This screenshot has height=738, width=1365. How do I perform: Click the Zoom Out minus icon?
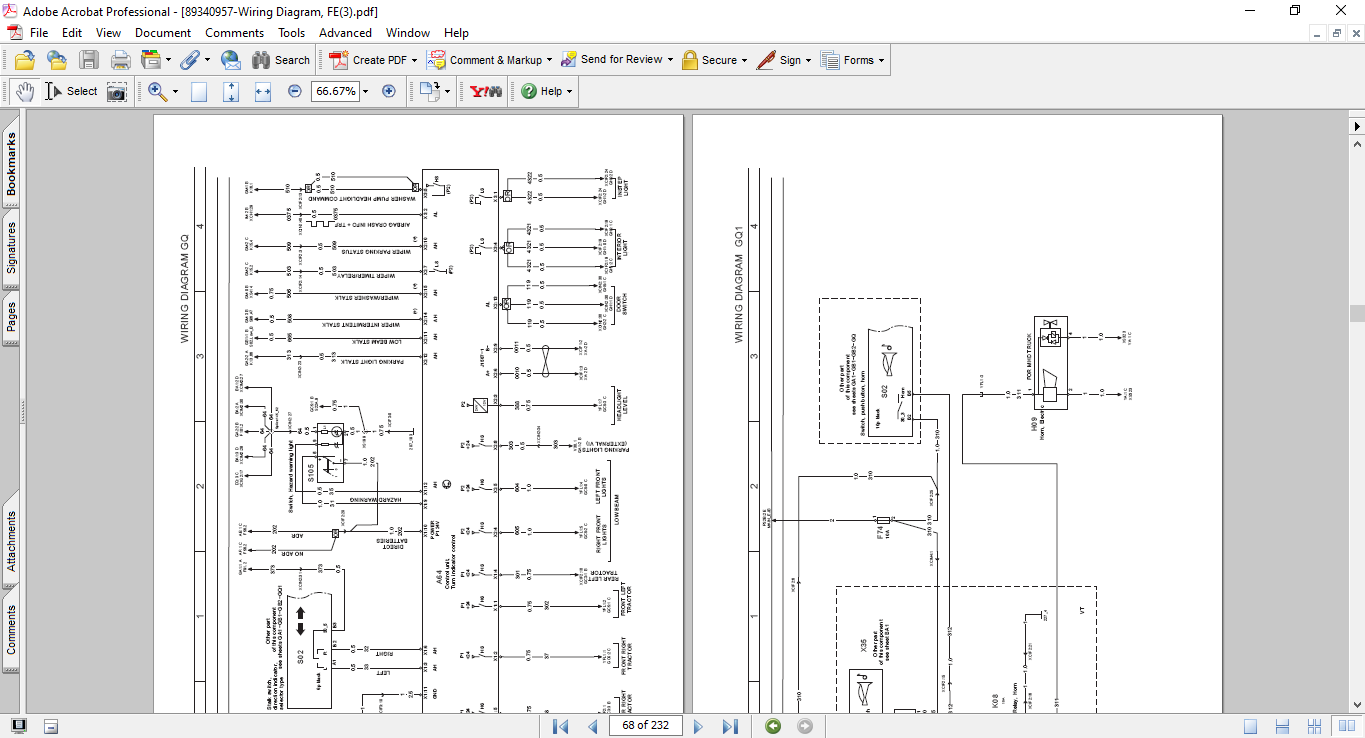tap(295, 91)
